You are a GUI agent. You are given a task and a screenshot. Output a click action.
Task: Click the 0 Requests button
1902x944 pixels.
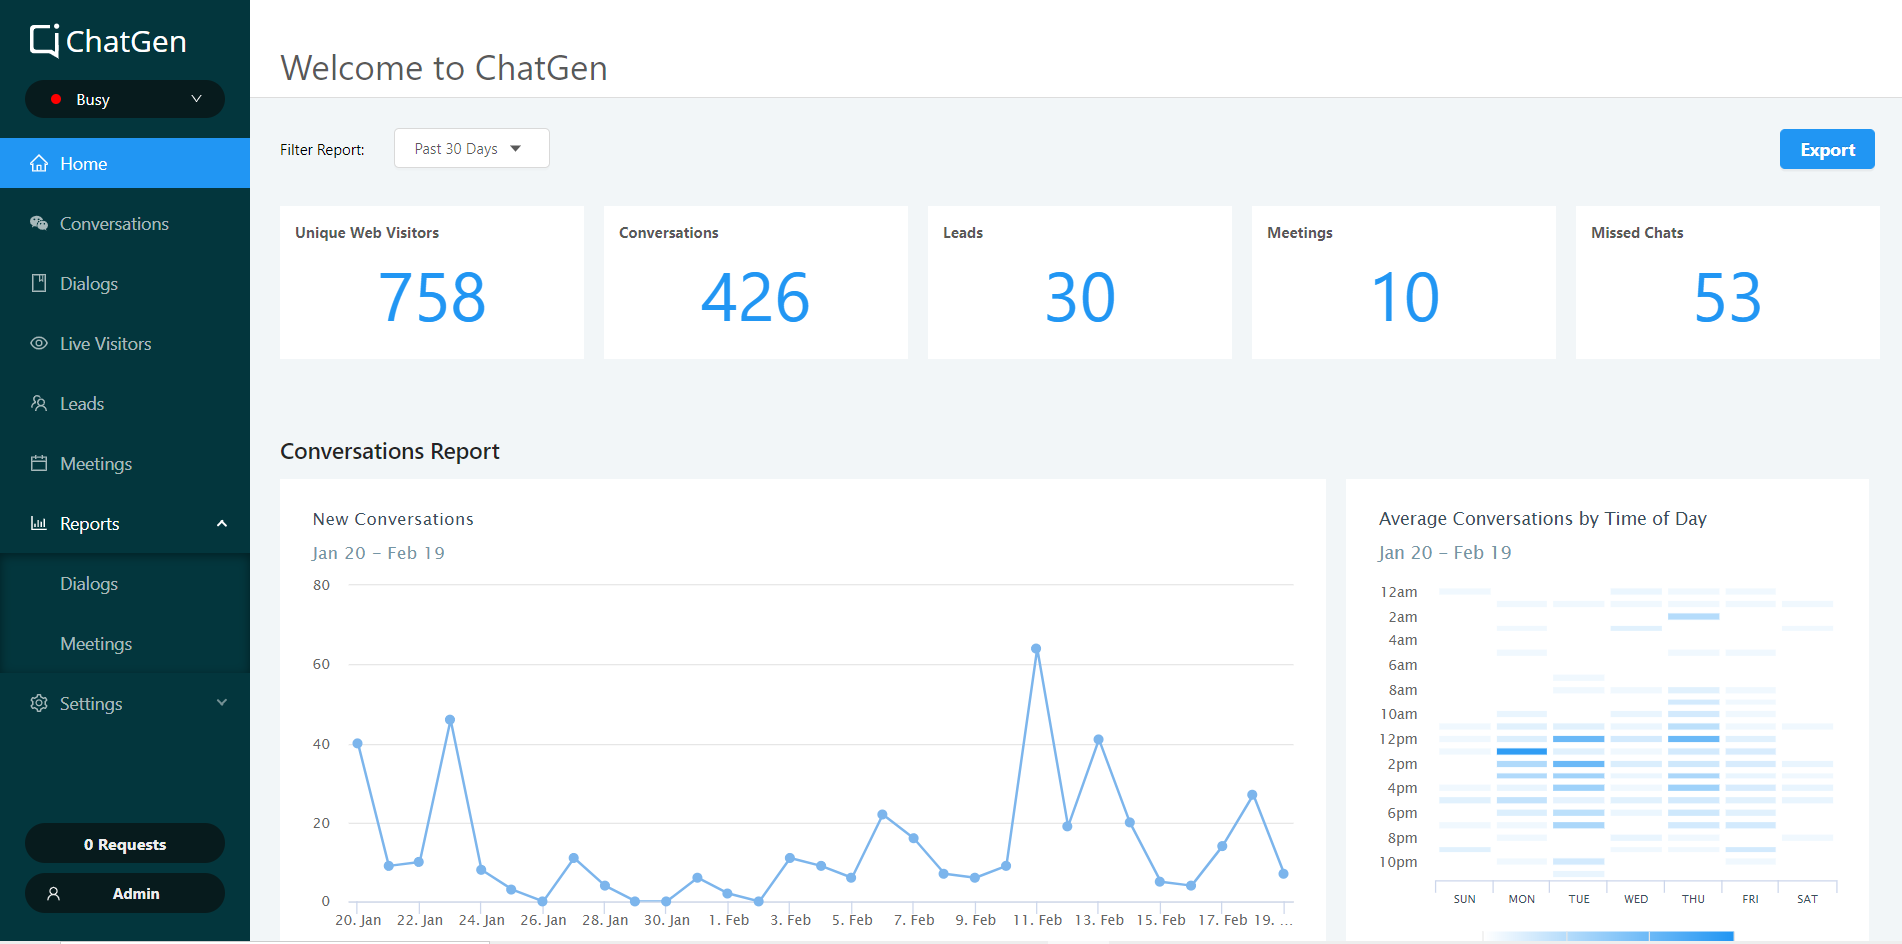pos(125,844)
